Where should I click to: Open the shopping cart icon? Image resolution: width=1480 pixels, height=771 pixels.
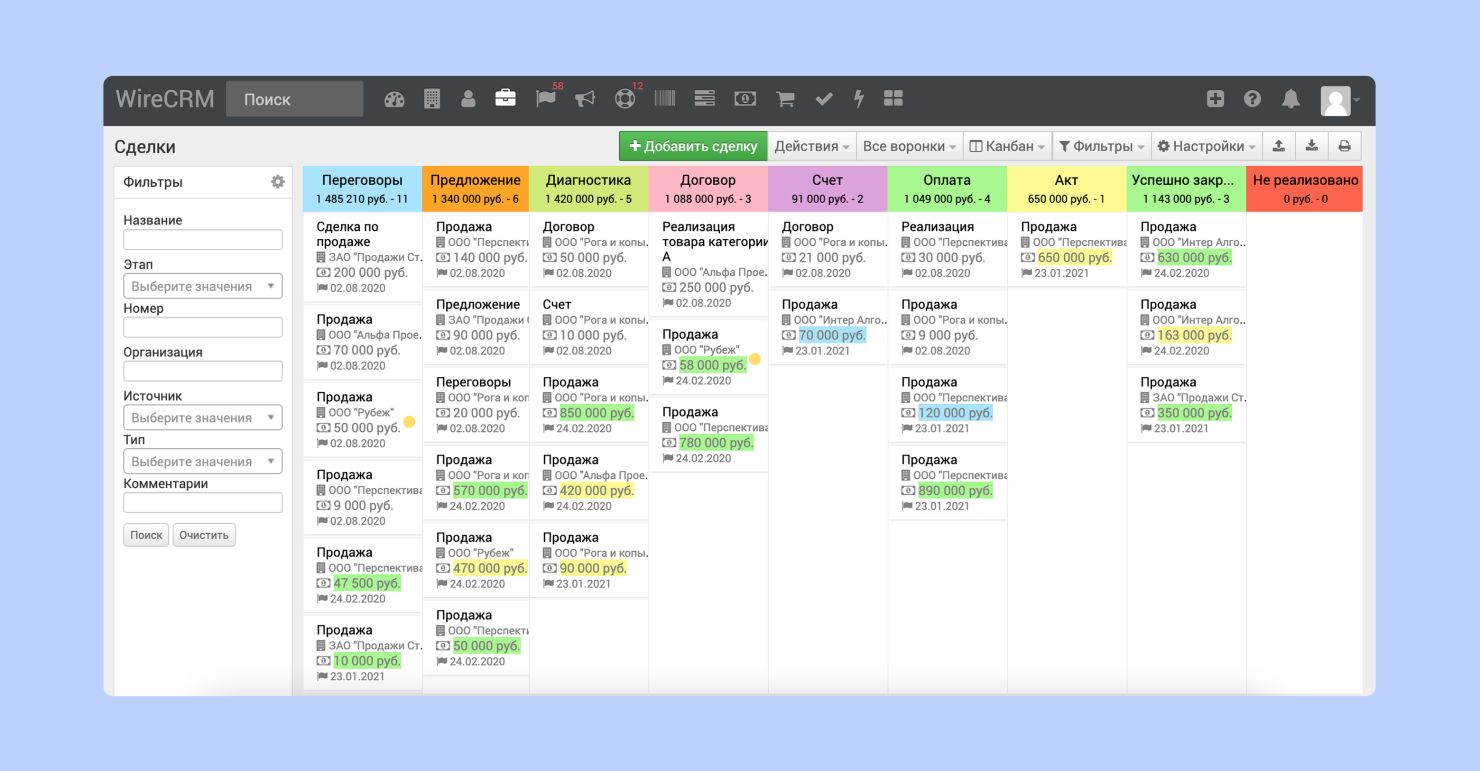[x=785, y=99]
